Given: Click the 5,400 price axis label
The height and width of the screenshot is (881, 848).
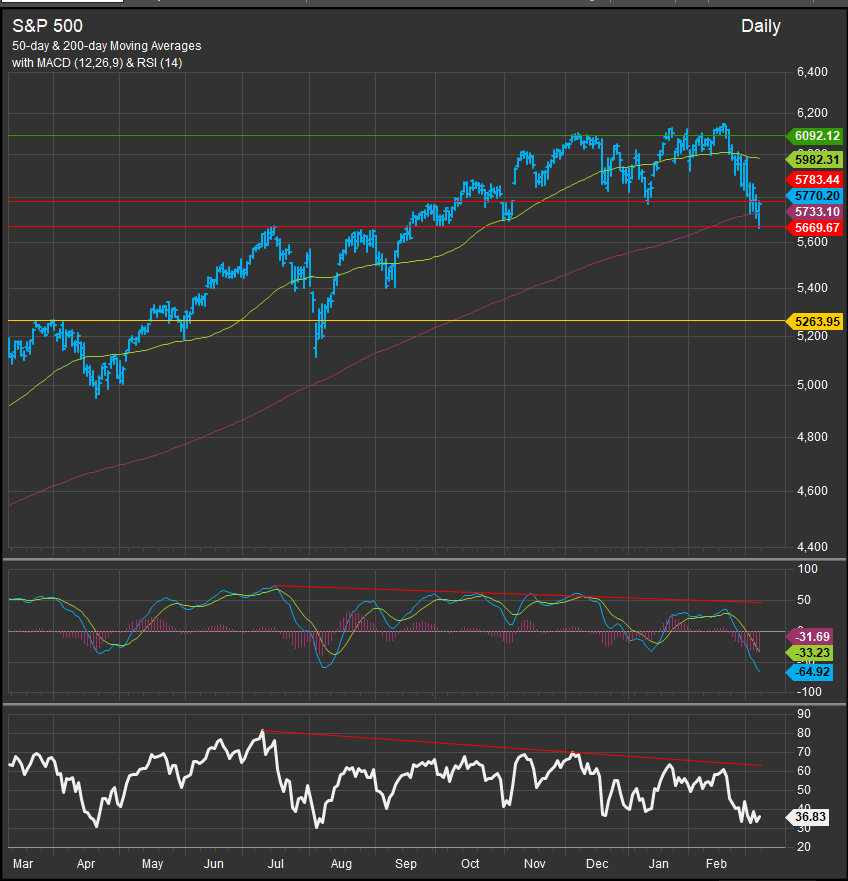Looking at the screenshot, I should (812, 288).
